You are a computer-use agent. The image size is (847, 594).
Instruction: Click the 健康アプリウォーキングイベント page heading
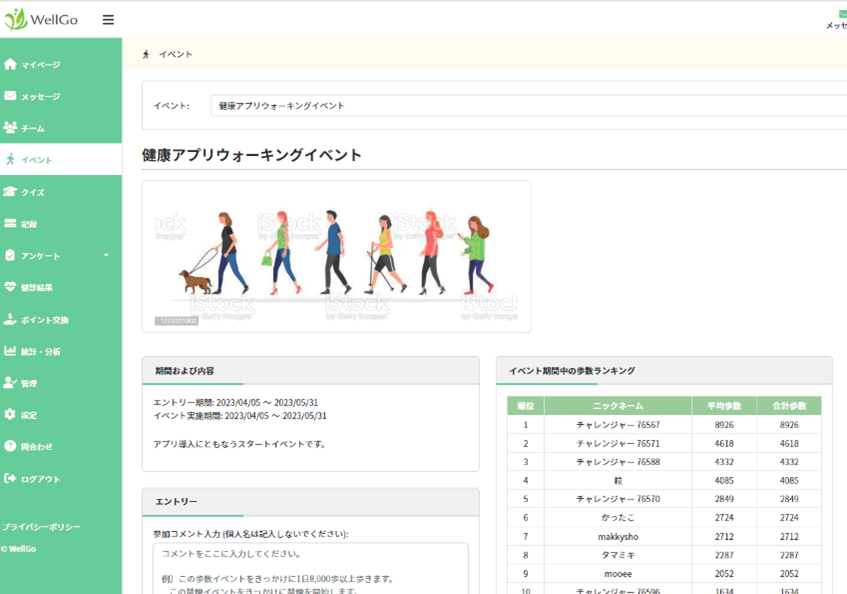coord(252,155)
